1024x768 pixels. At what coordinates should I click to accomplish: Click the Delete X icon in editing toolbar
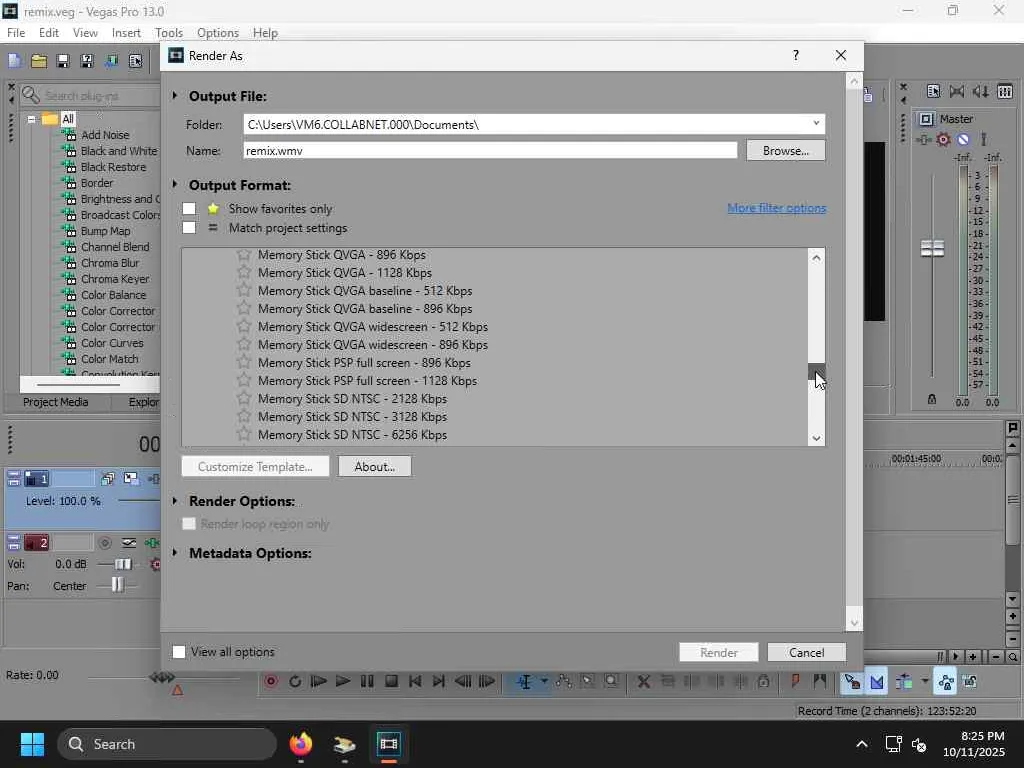[643, 682]
